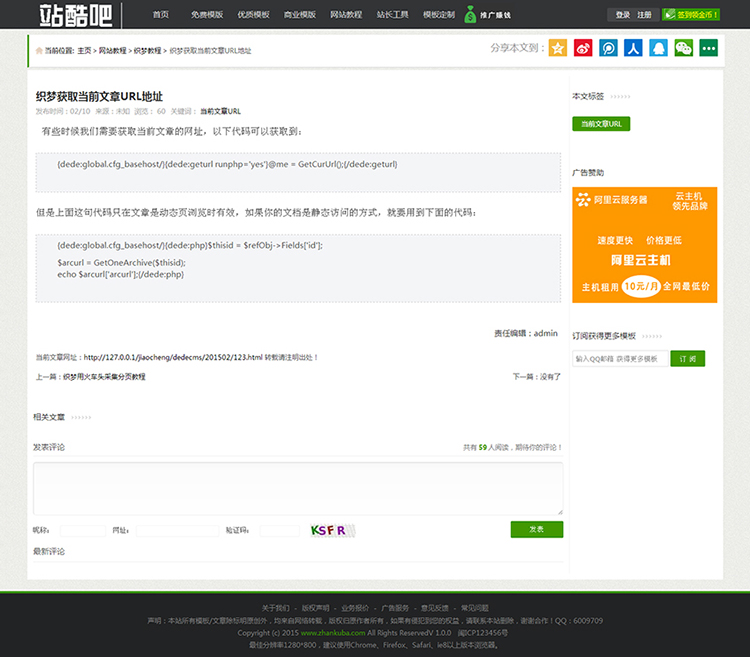750x657 pixels.
Task: Share article to Qzone star icon
Action: click(558, 47)
